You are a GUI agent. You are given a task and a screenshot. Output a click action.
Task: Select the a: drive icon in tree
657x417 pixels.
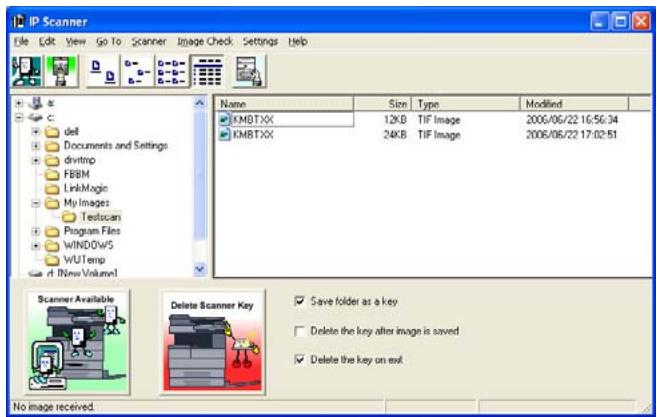36,103
